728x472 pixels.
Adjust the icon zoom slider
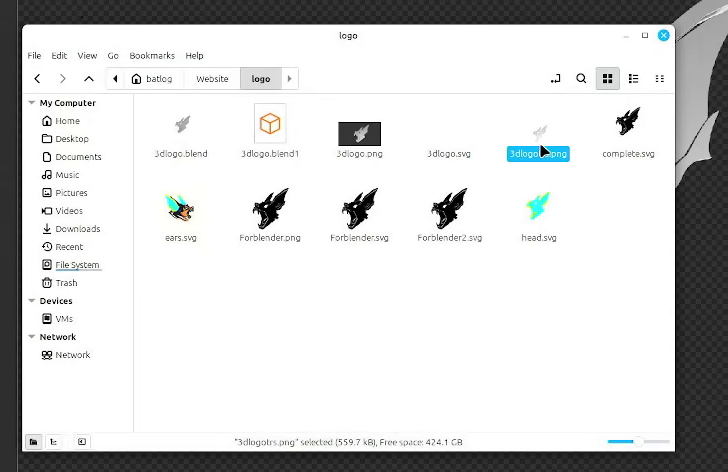pyautogui.click(x=638, y=441)
